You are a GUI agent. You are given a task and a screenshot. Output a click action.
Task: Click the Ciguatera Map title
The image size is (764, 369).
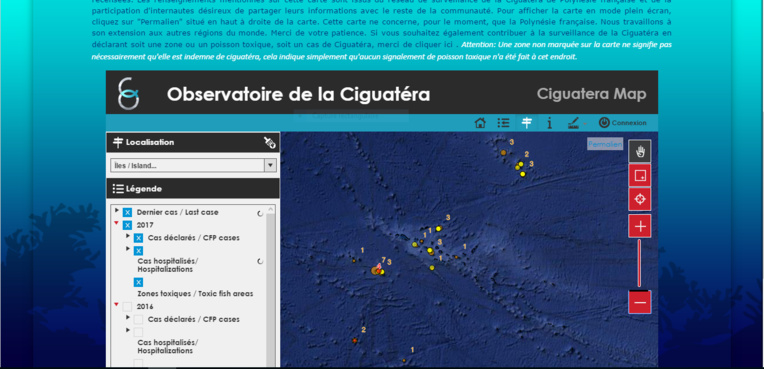[592, 94]
